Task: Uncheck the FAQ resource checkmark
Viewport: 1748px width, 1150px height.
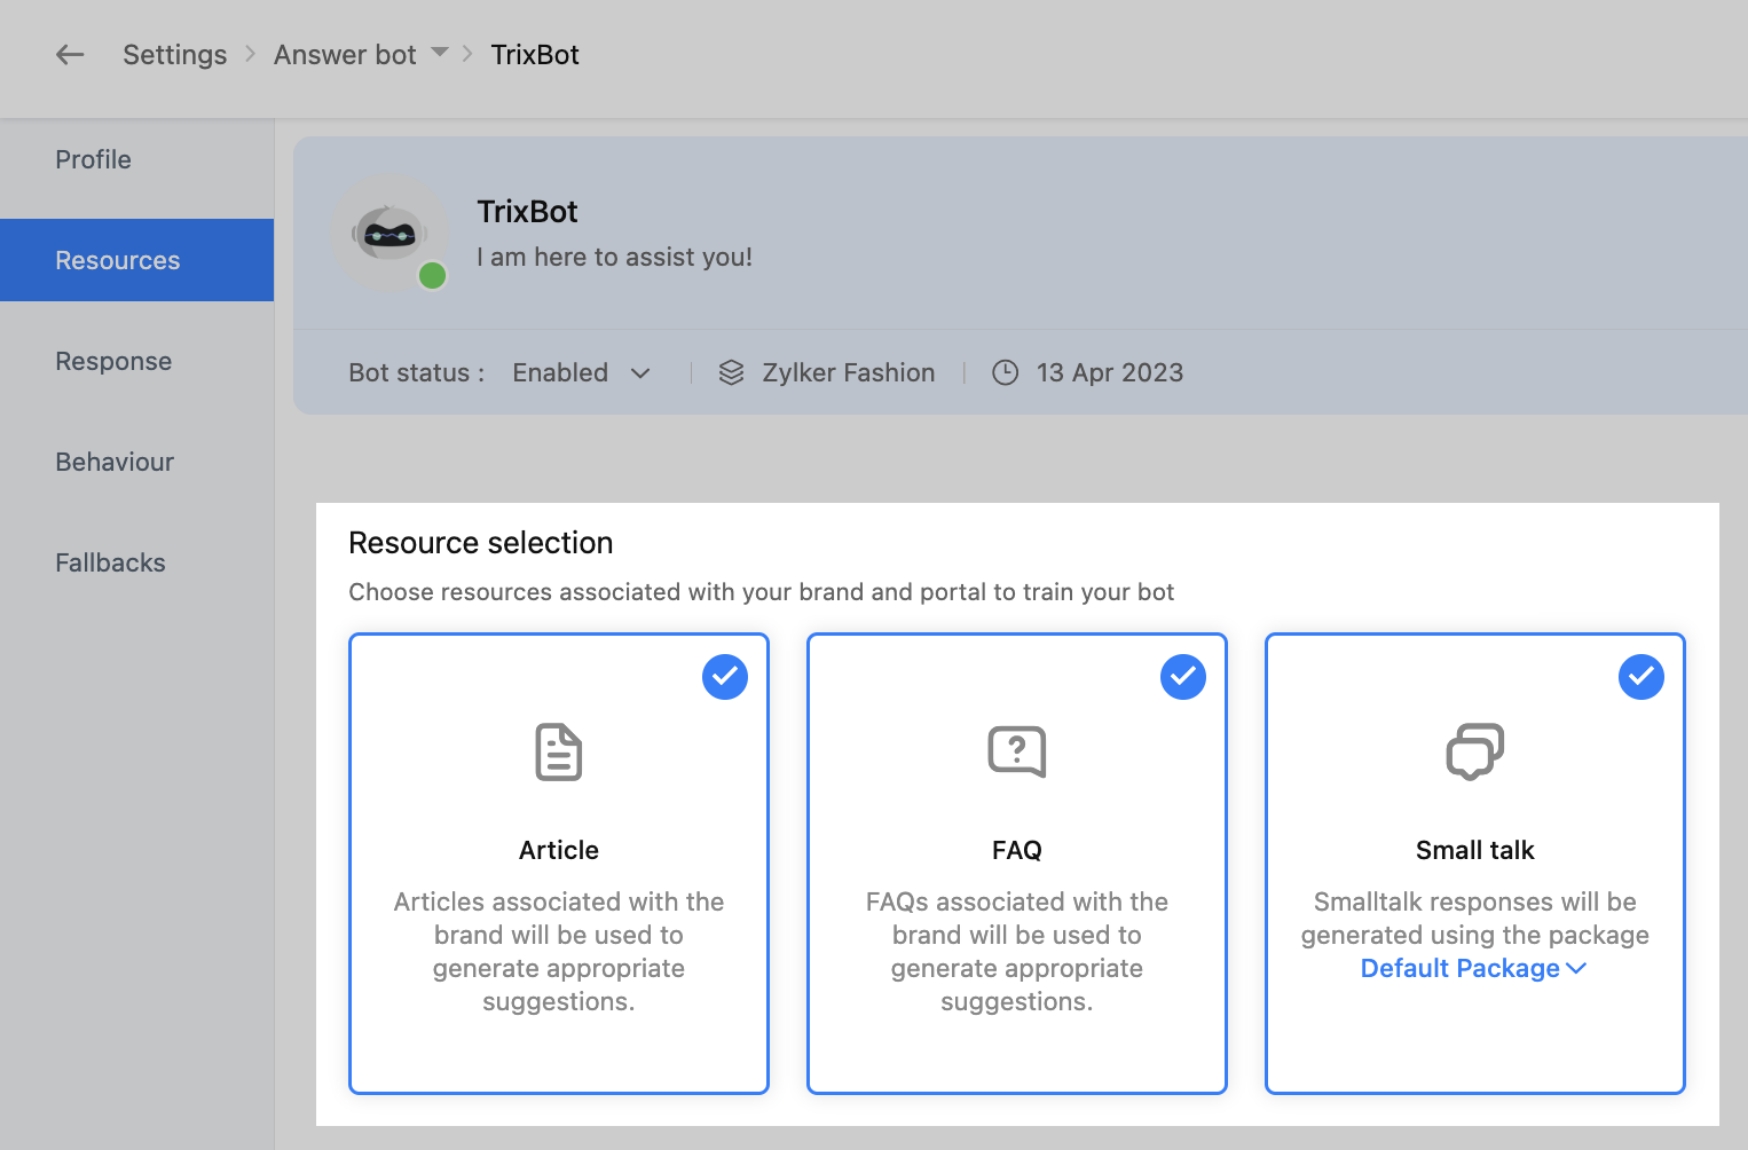Action: pos(1182,677)
